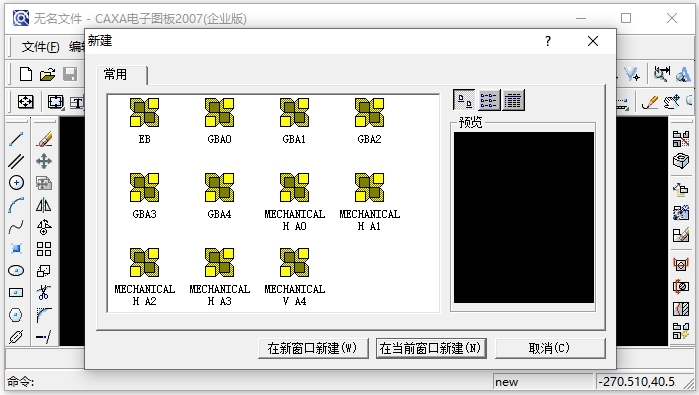Close the 新建 dialog
This screenshot has width=699, height=395.
[593, 41]
